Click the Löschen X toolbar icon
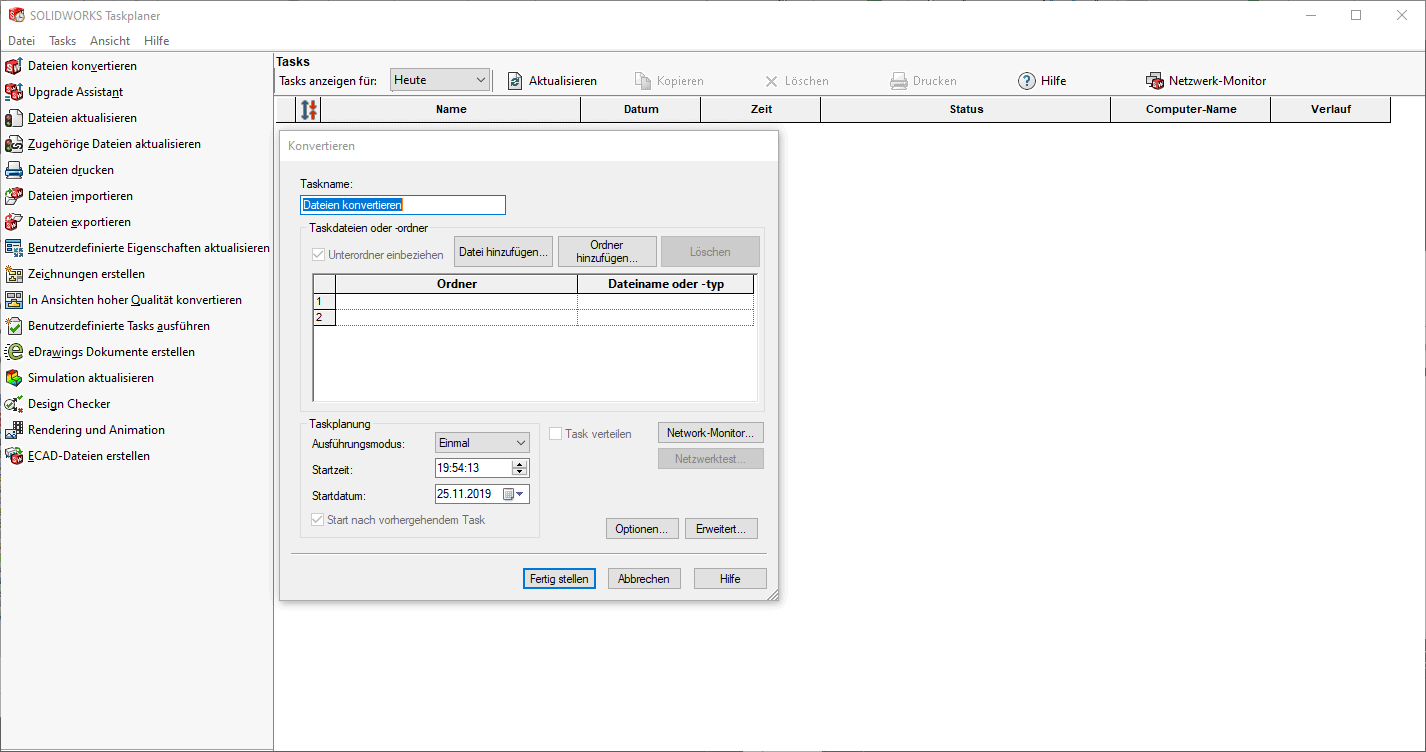The width and height of the screenshot is (1426, 752). point(771,81)
